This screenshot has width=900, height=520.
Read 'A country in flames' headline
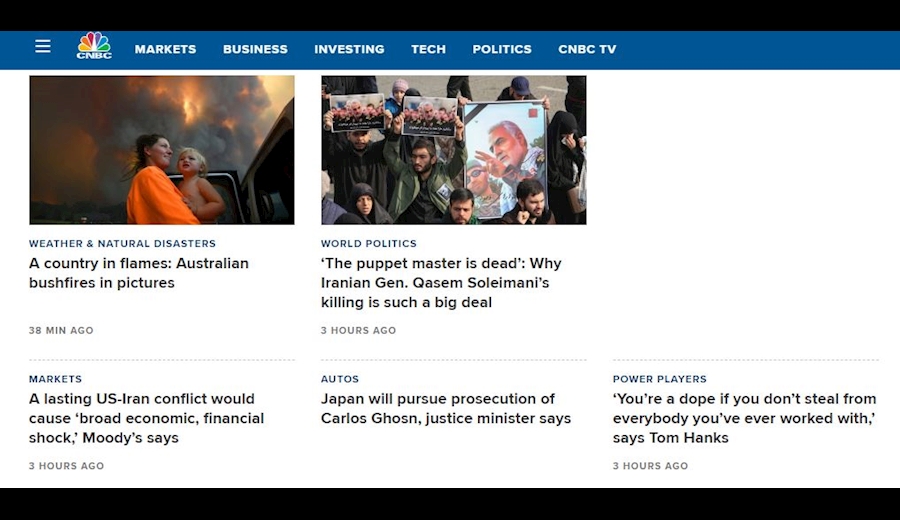click(x=139, y=273)
